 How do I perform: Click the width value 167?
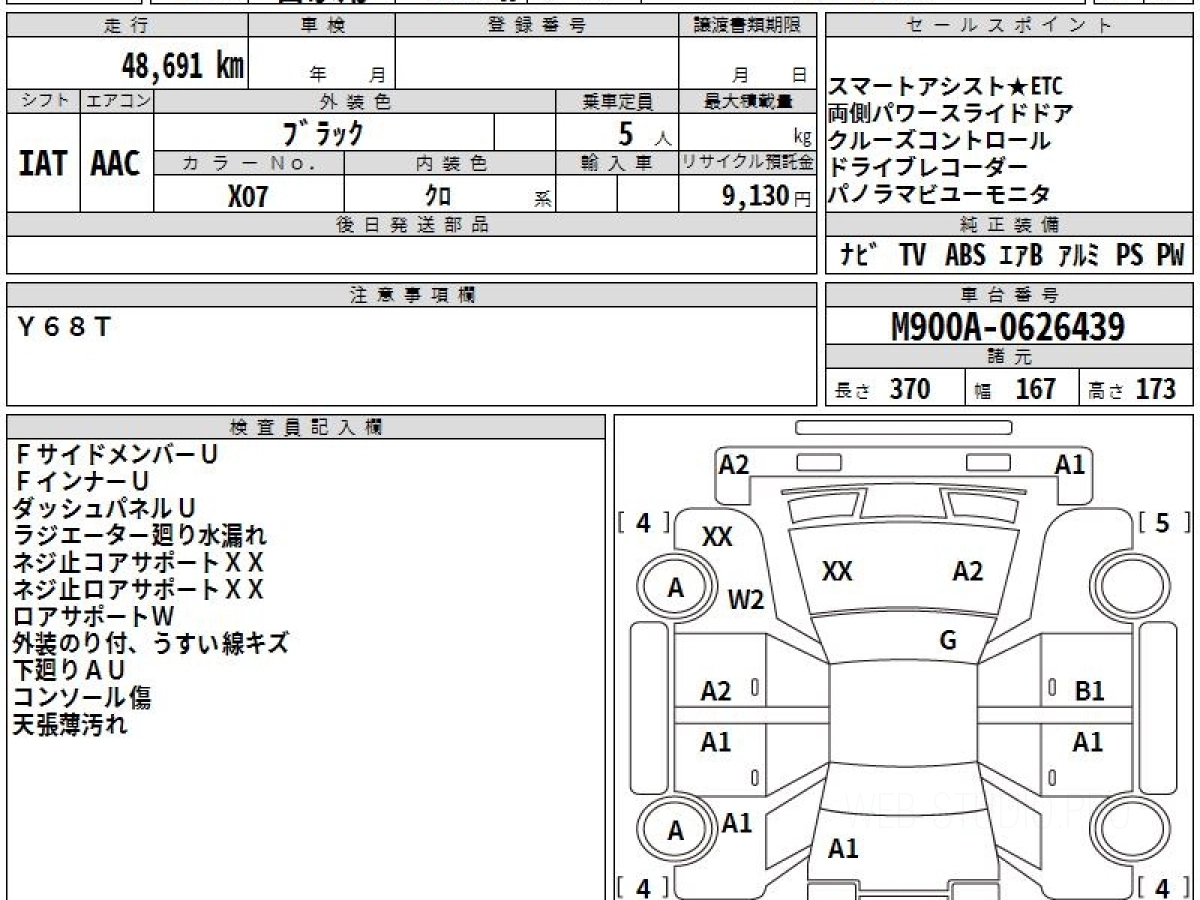(x=1036, y=389)
